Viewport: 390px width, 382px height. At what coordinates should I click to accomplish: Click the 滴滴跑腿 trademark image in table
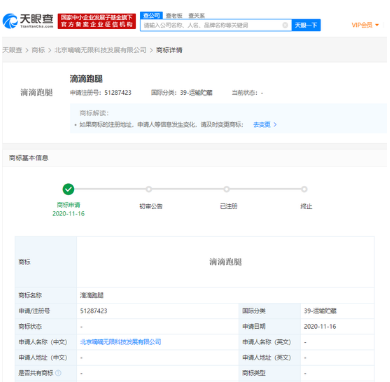pos(225,262)
